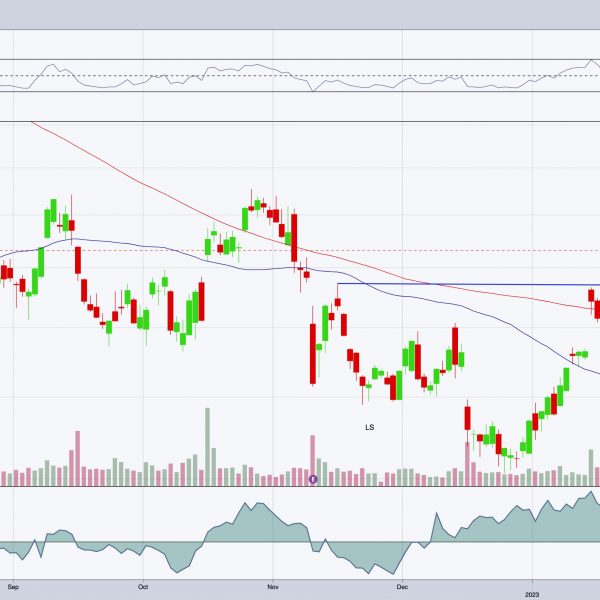Viewport: 600px width, 600px height.
Task: Click the Sep label on time axis
Action: coord(13,587)
